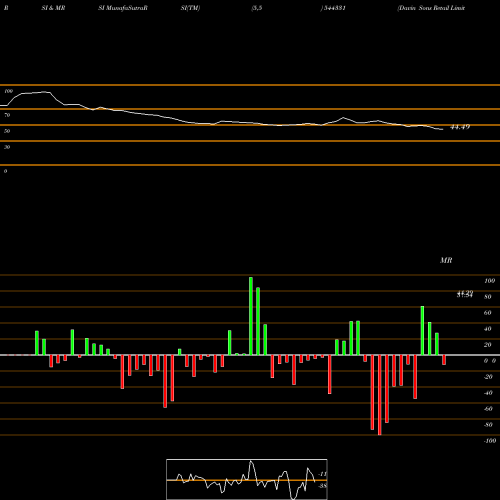Click the -40 label on MR axis
500x500 pixels.
[488, 393]
